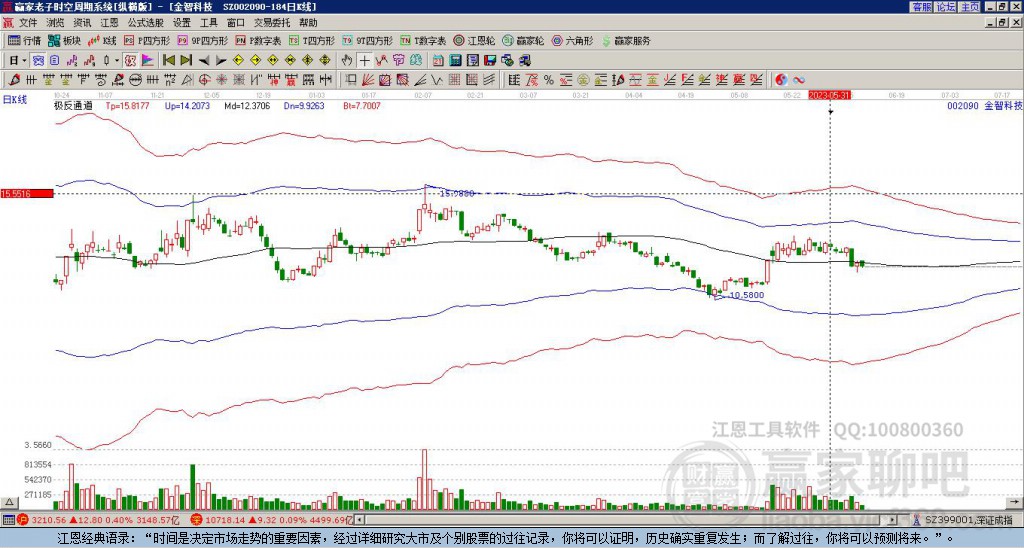This screenshot has height=548, width=1024.
Task: Click the truck icon in toolbar
Action: point(525,61)
